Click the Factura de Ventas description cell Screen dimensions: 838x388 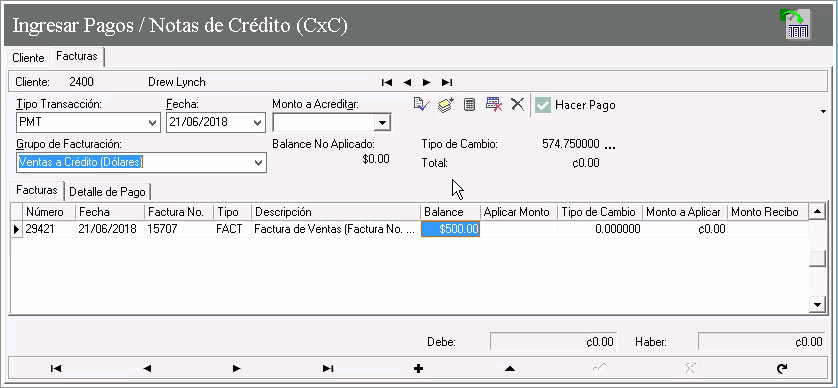click(336, 229)
